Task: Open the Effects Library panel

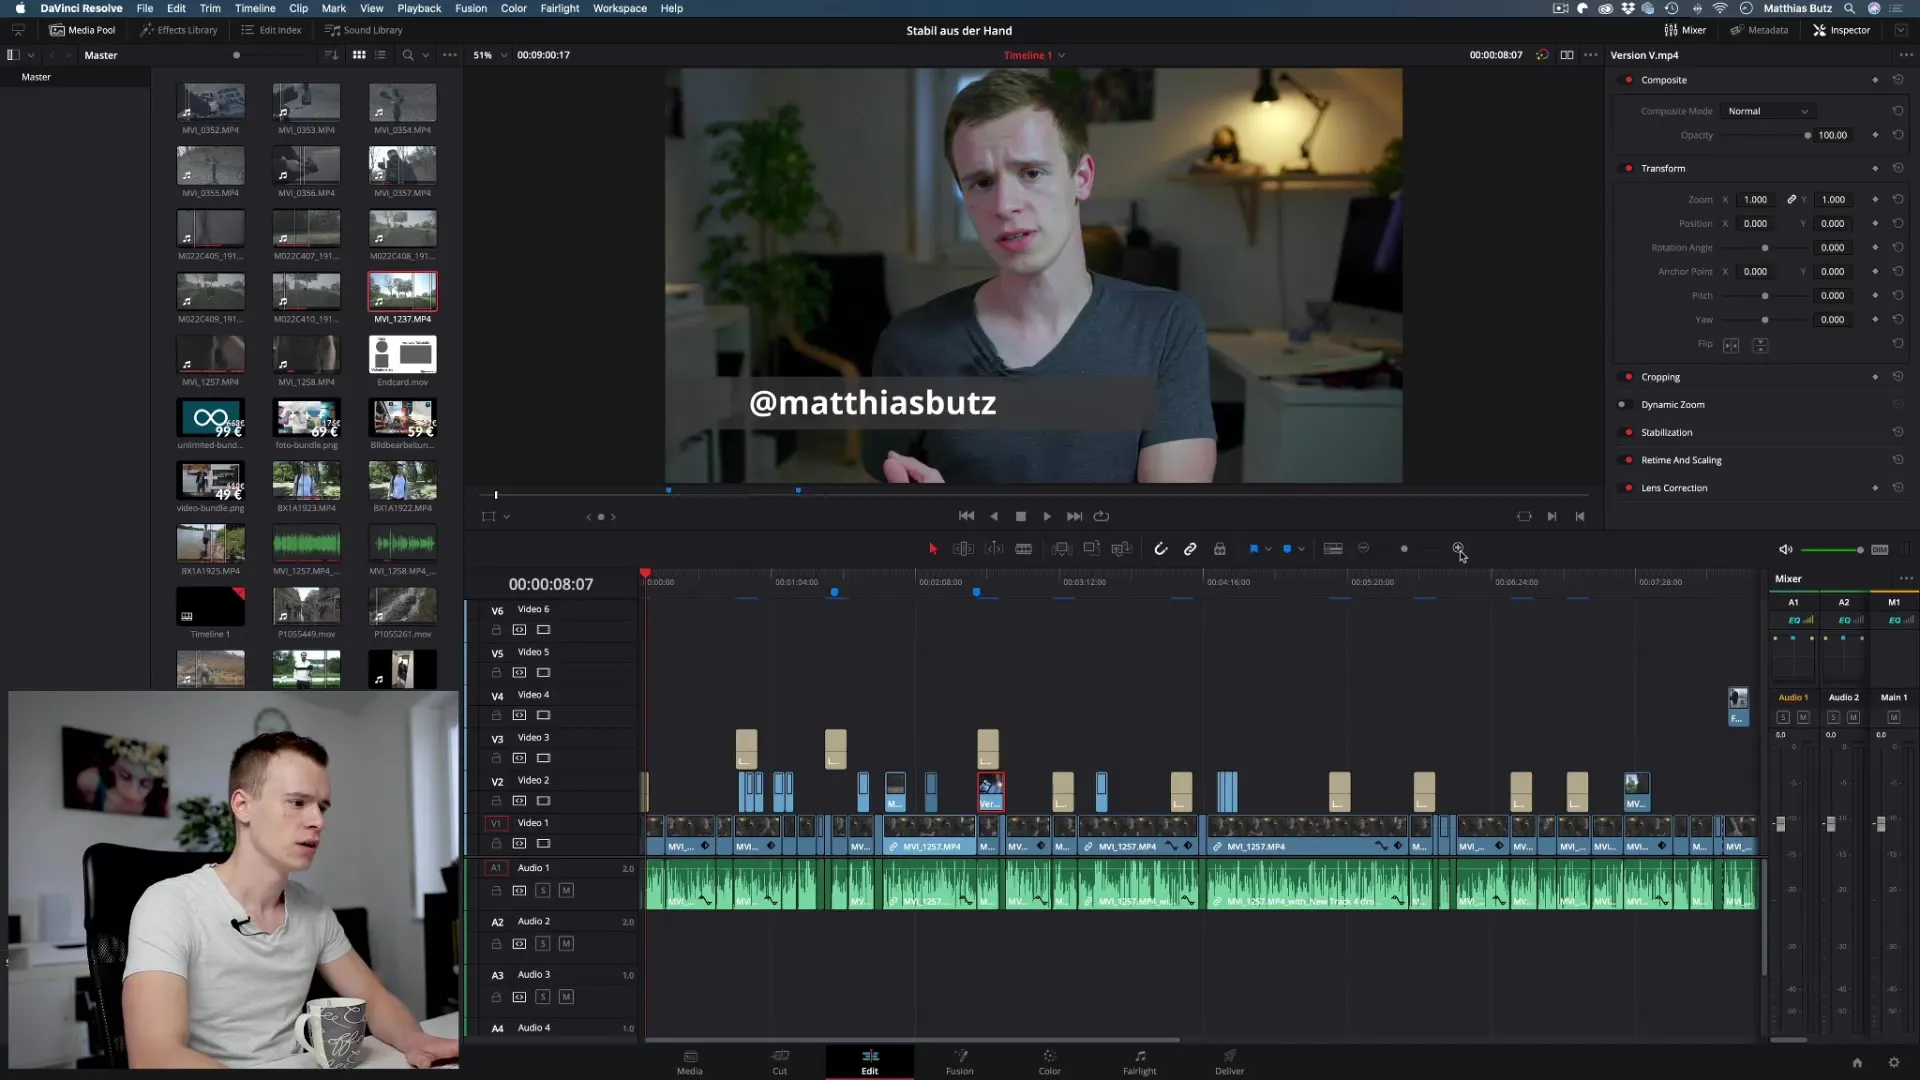Action: [179, 30]
